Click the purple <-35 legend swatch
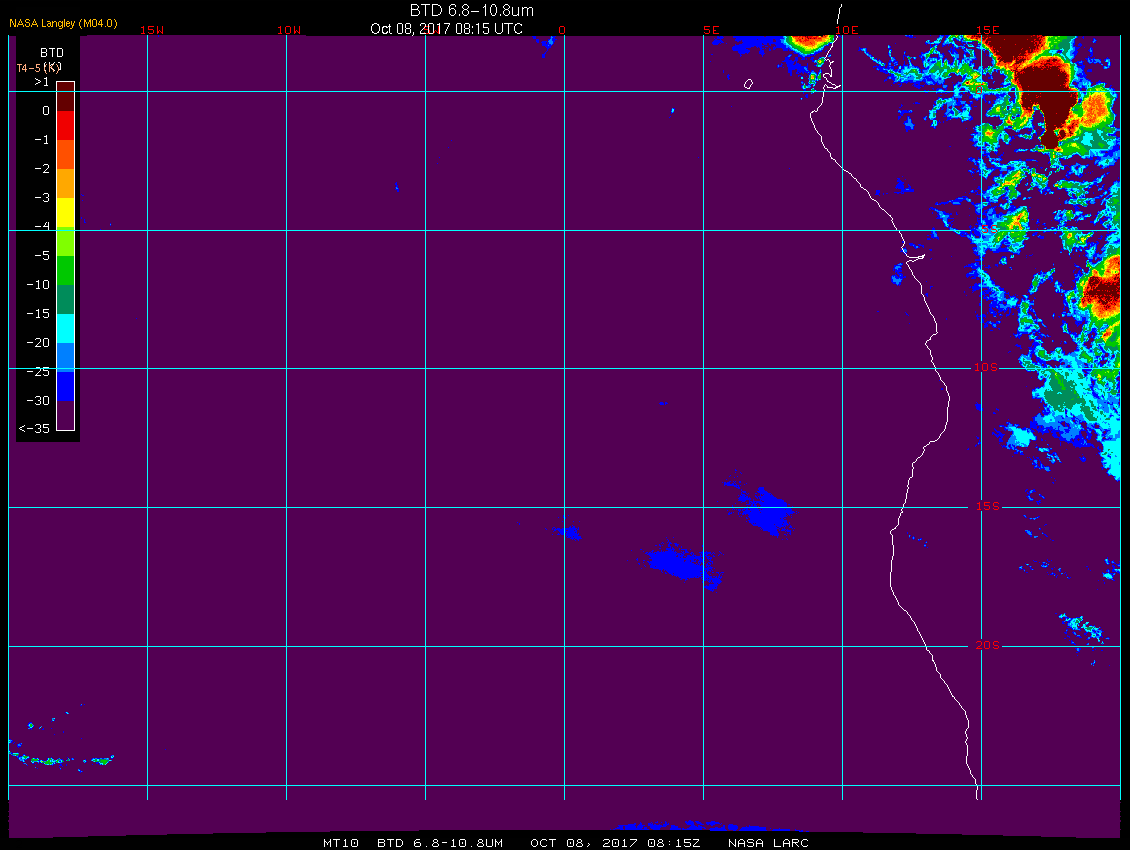1130x850 pixels. click(x=66, y=415)
